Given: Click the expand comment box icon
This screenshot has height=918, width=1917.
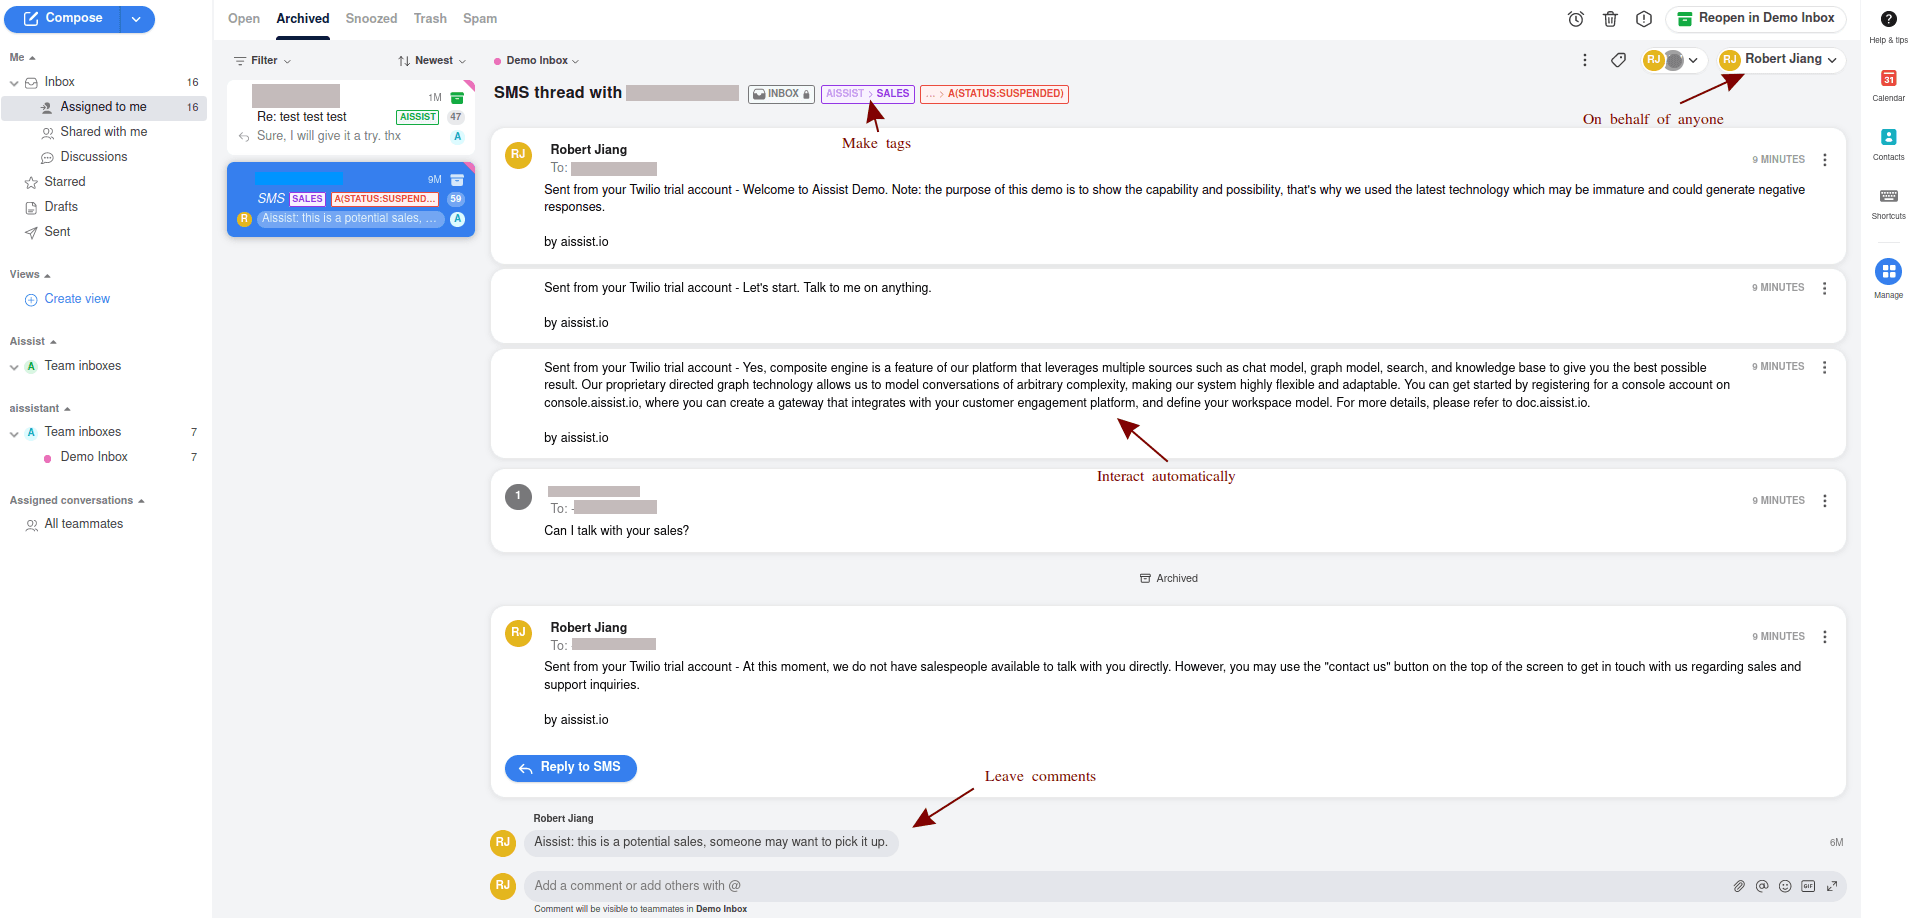Looking at the screenshot, I should [1832, 886].
